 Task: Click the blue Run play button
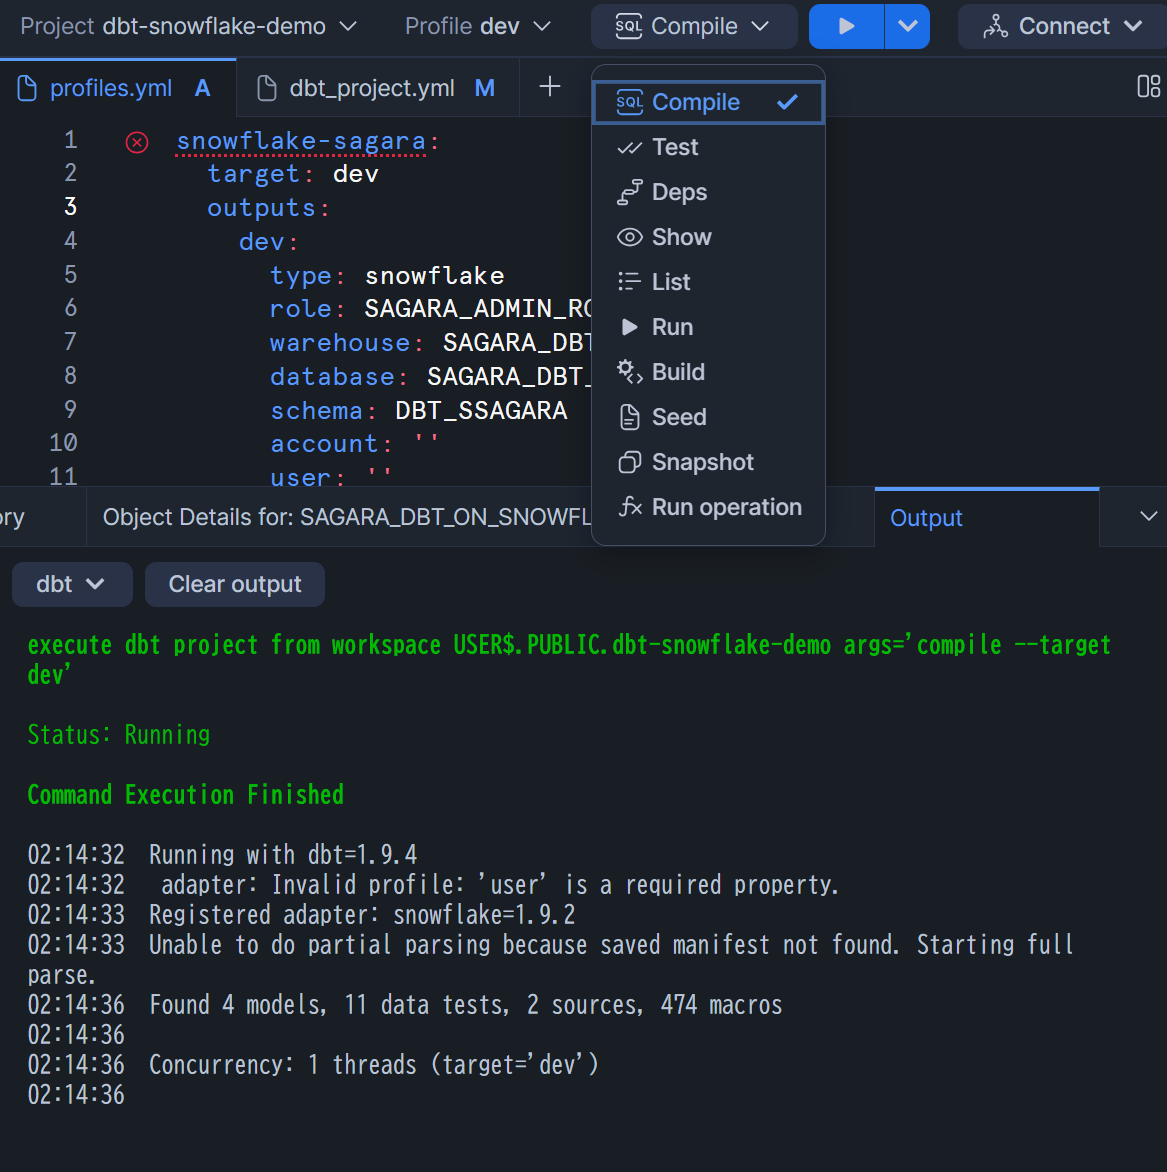[x=846, y=26]
